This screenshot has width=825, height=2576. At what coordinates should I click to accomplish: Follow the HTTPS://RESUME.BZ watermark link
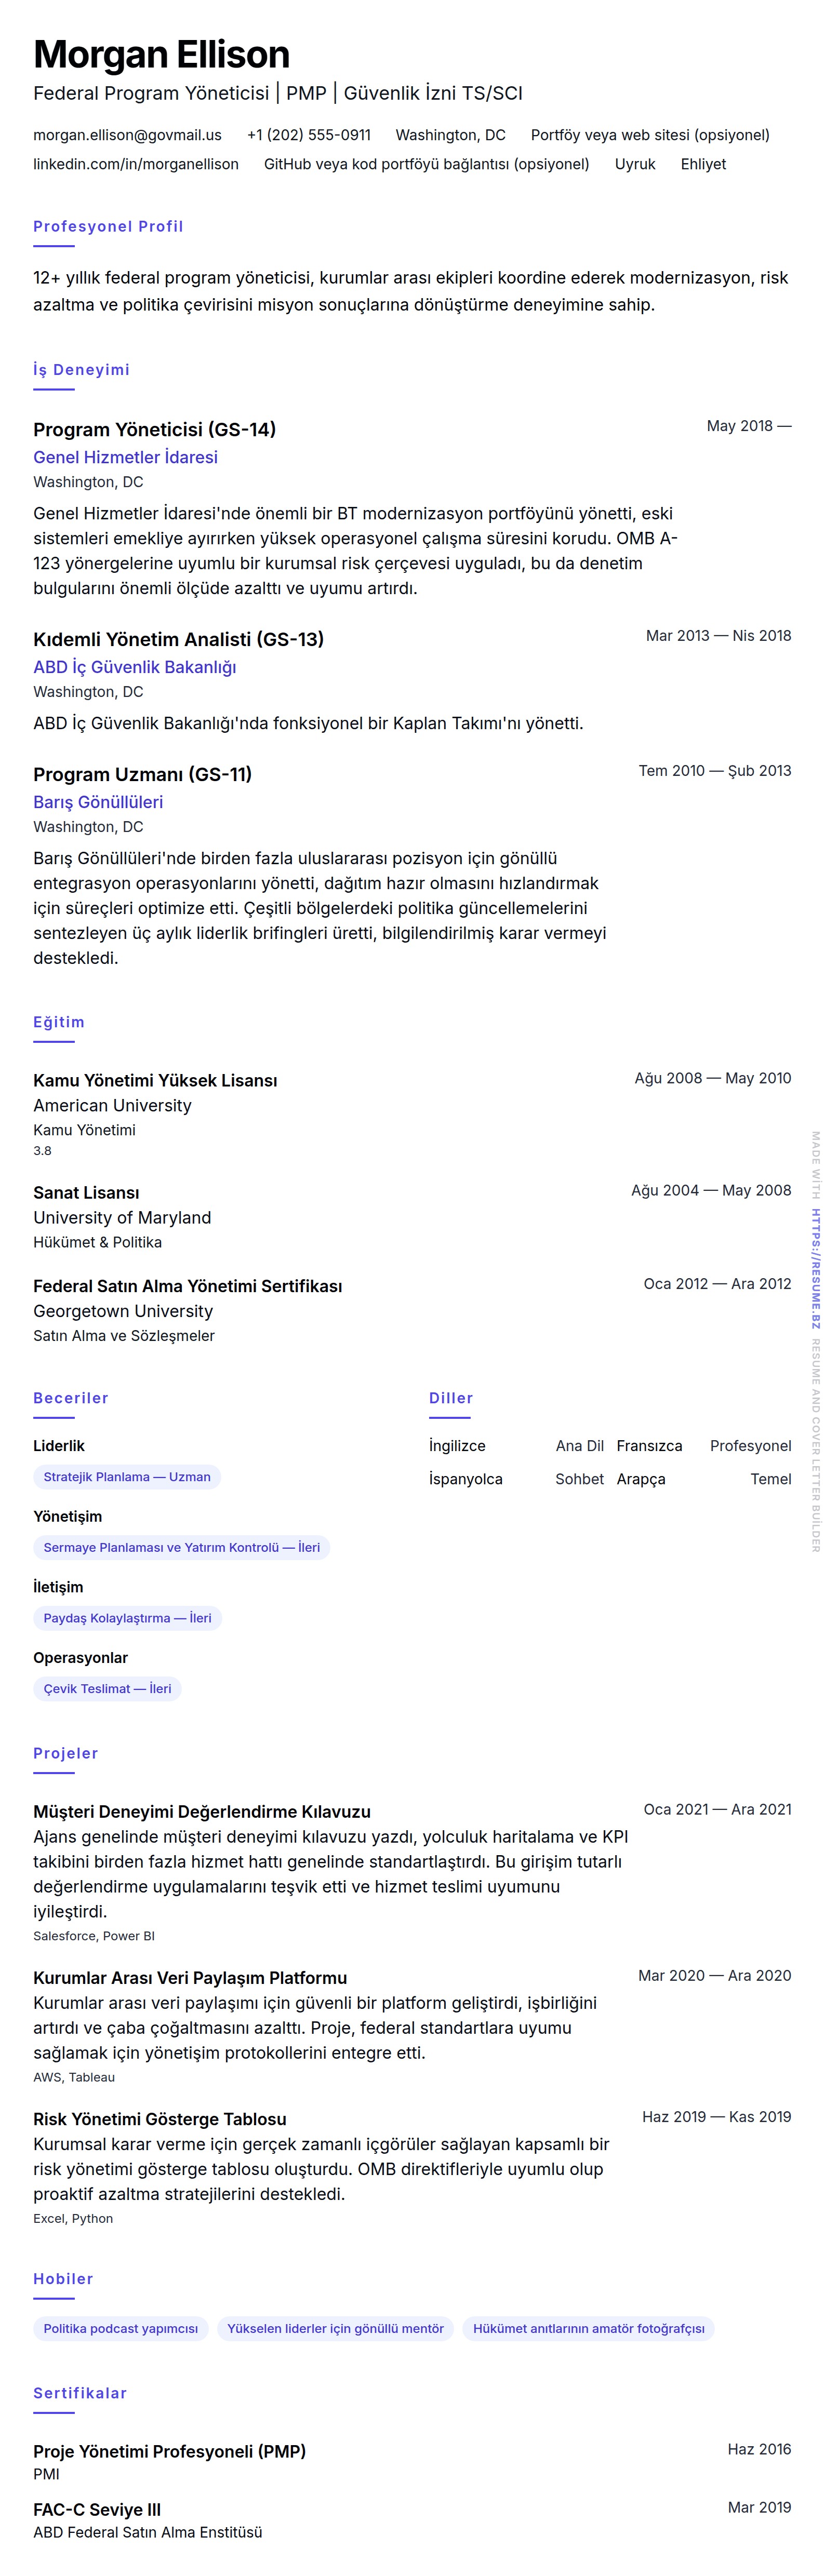point(816,1268)
